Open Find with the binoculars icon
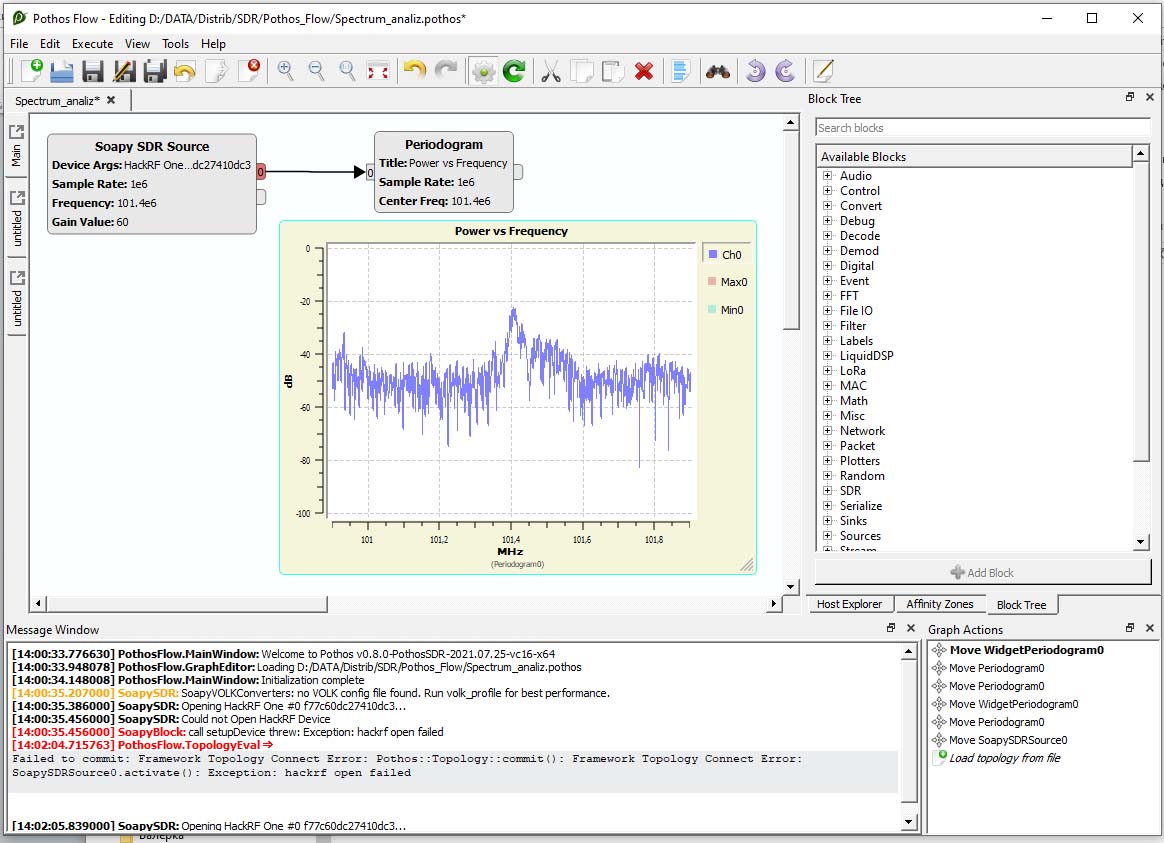 pyautogui.click(x=718, y=71)
